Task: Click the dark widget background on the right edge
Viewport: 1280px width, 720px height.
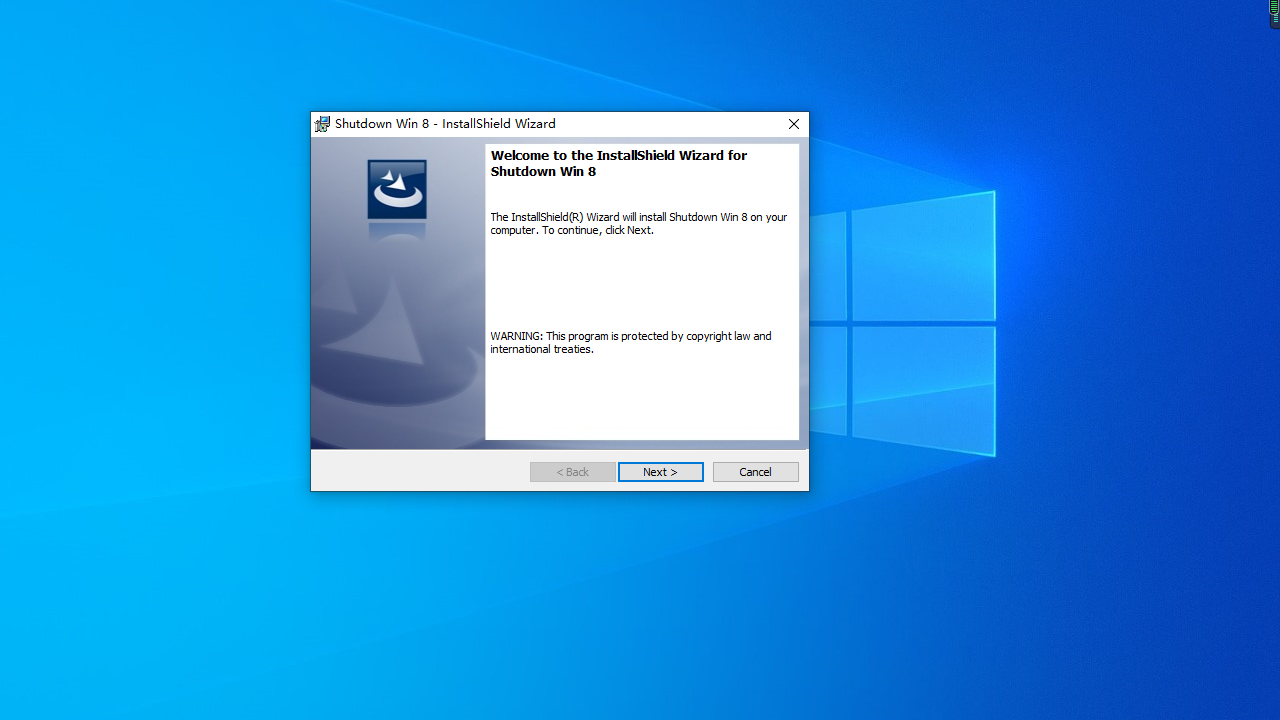Action: pyautogui.click(x=1271, y=26)
